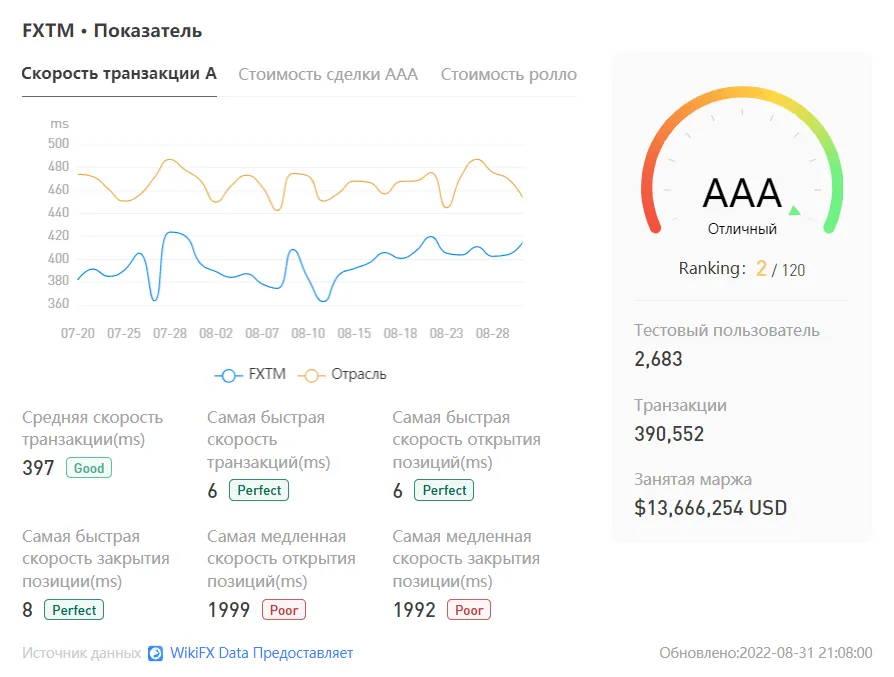The width and height of the screenshot is (894, 677).
Task: Select slowest closing value 1992
Action: coord(414,610)
